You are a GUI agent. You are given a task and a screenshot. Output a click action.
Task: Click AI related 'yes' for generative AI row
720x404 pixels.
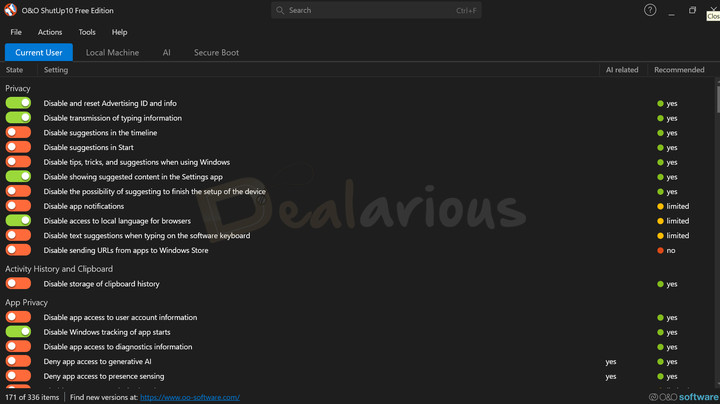(x=611, y=361)
